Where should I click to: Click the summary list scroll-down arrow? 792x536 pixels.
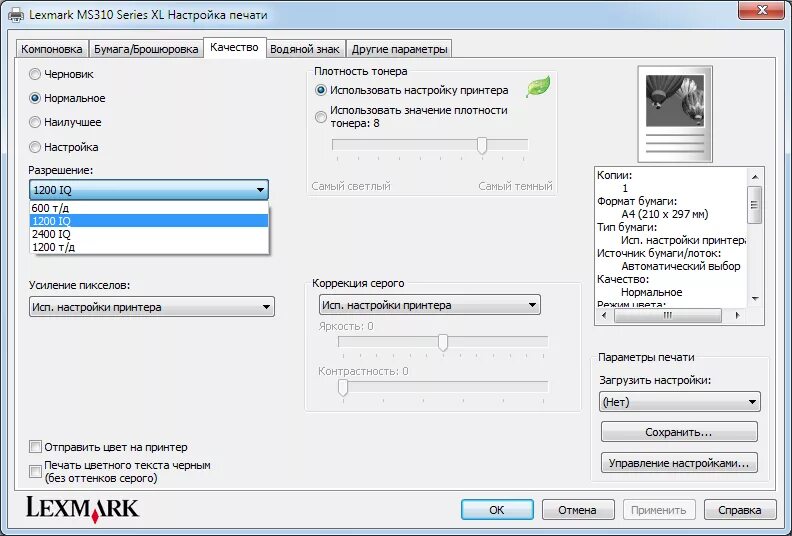click(x=755, y=299)
